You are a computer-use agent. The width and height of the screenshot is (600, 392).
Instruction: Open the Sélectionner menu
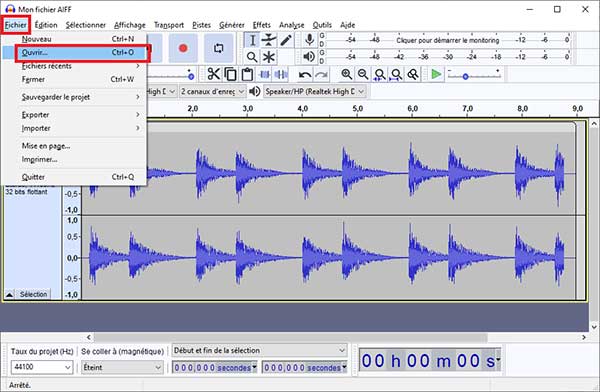pyautogui.click(x=86, y=25)
